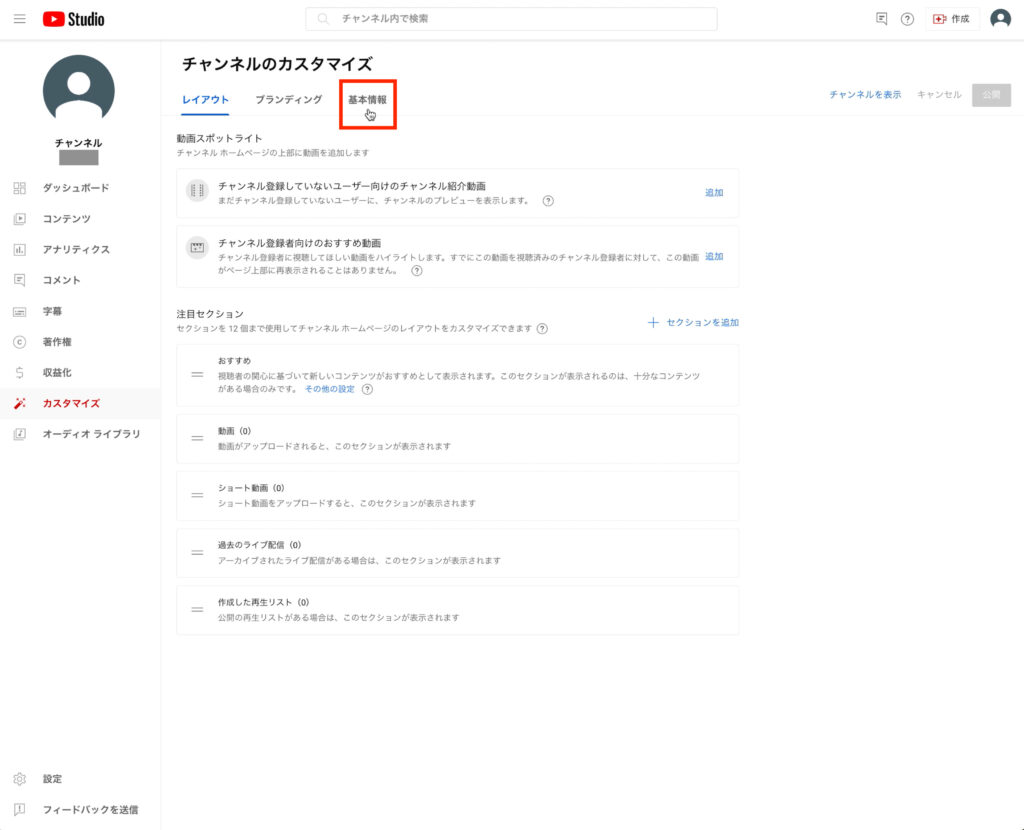Go to Analytics (アナリティクス) in sidebar
1024x830 pixels.
pos(76,250)
